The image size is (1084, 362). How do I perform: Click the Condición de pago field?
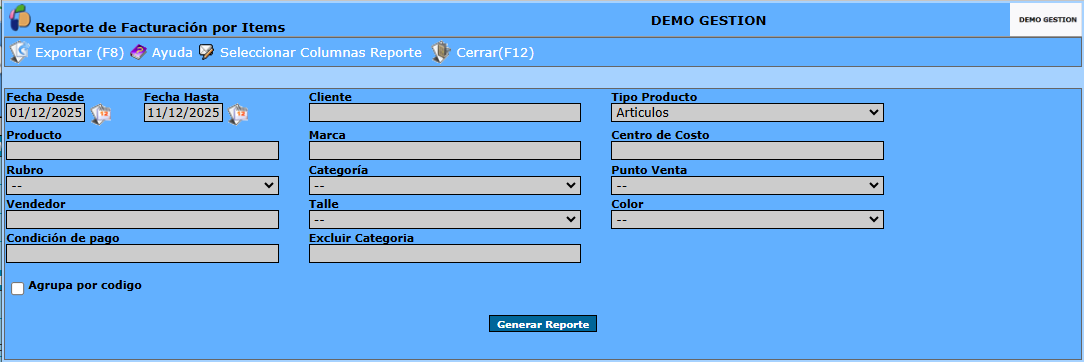[x=142, y=254]
